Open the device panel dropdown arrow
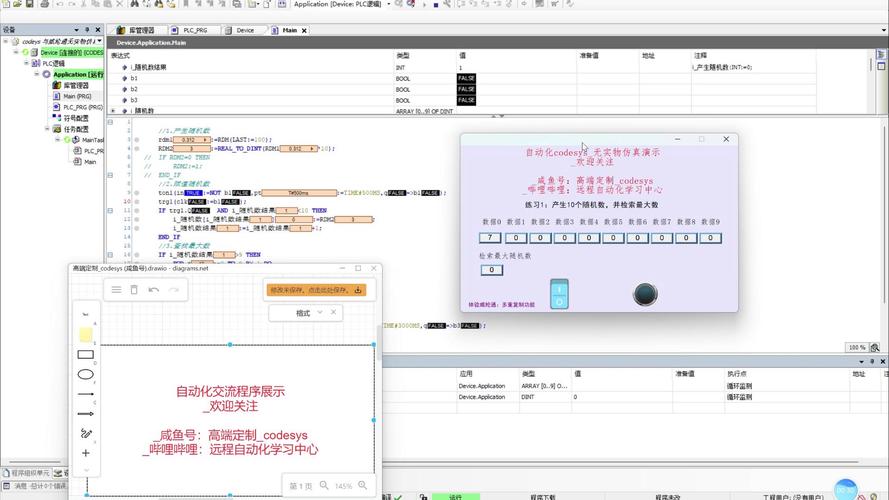 pos(76,29)
